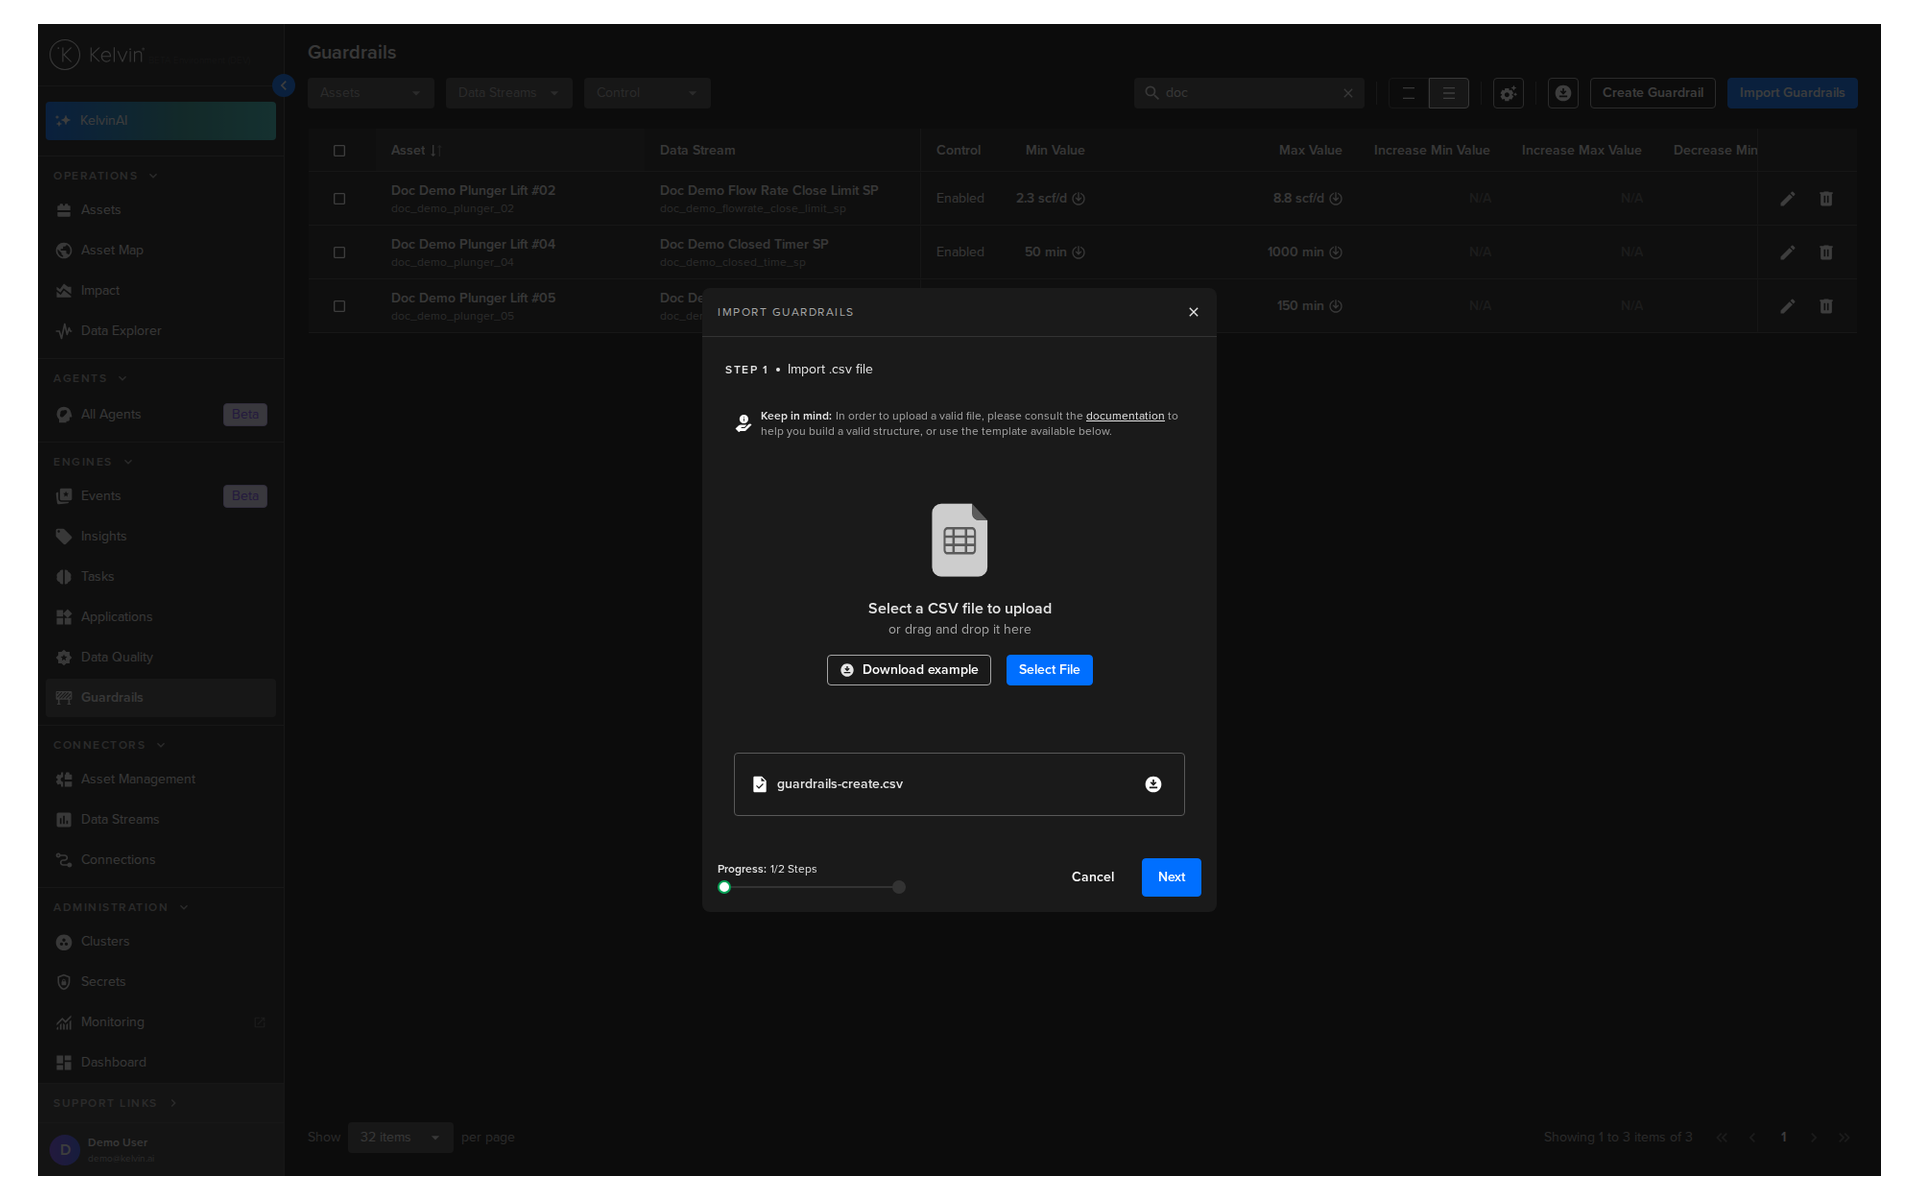Proceed with the Next button
This screenshot has height=1200, width=1920.
(x=1171, y=877)
